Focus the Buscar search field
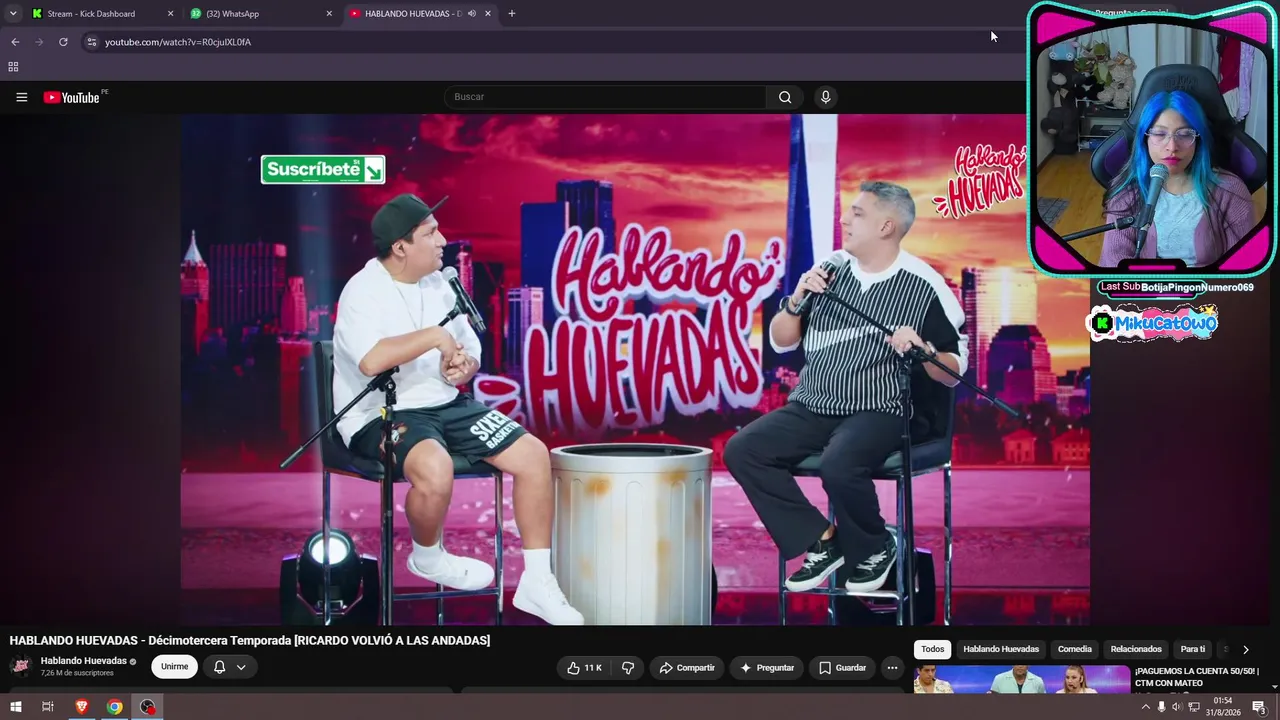The image size is (1280, 720). tap(605, 97)
